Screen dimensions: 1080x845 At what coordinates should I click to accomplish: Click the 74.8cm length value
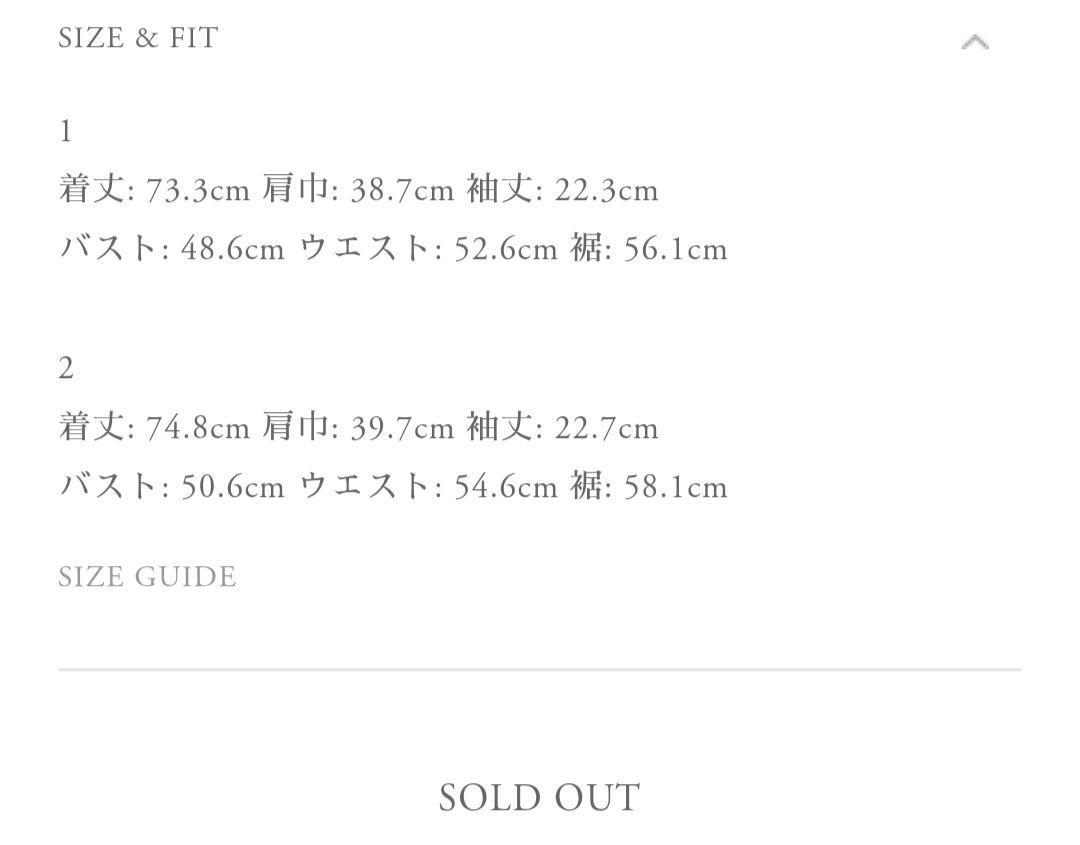(x=198, y=428)
